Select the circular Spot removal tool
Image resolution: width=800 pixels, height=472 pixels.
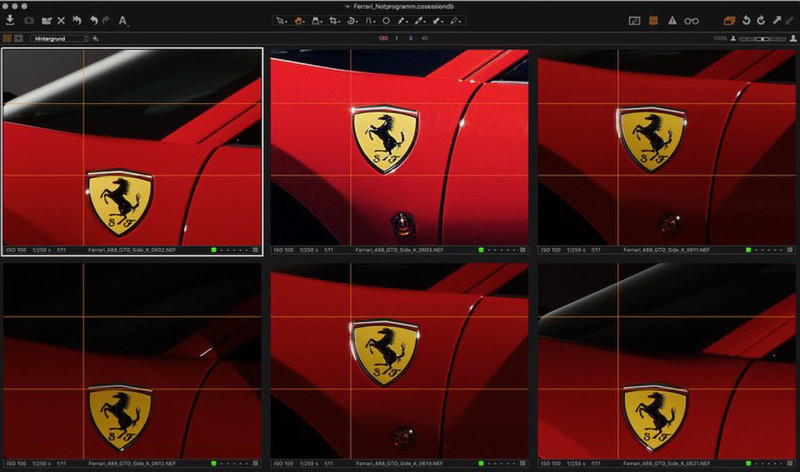386,21
